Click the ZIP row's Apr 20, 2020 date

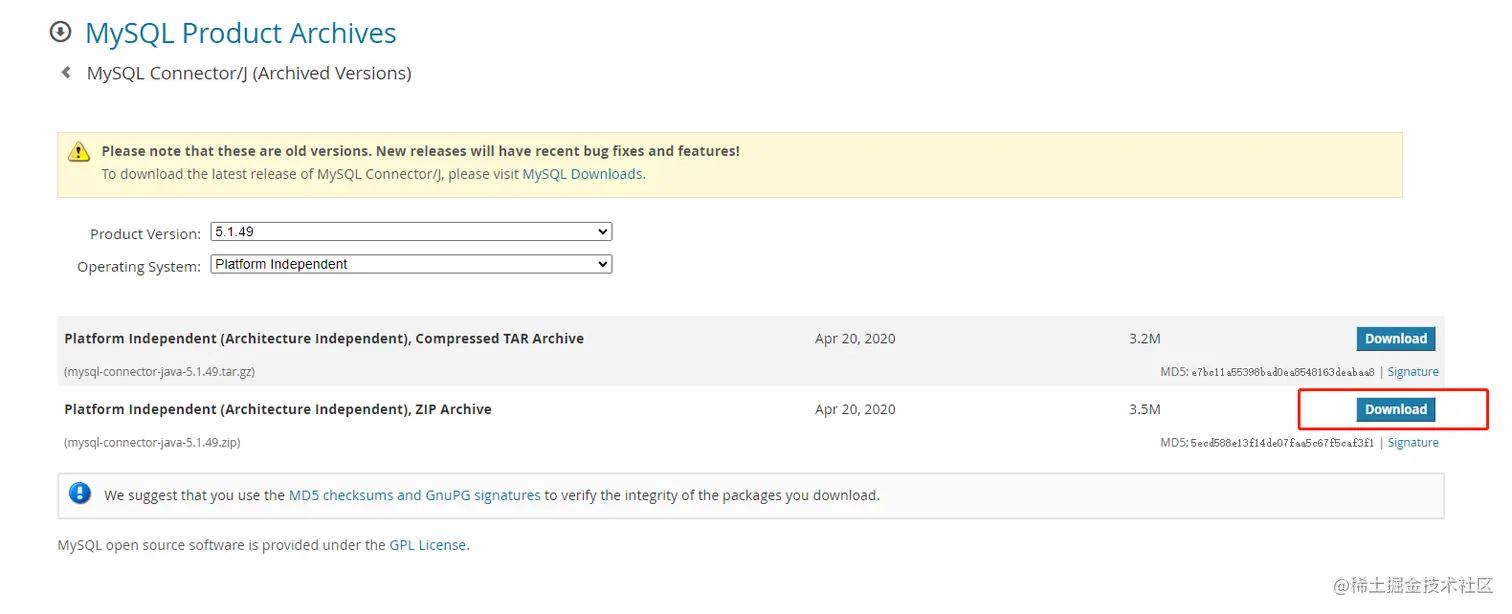coord(855,409)
